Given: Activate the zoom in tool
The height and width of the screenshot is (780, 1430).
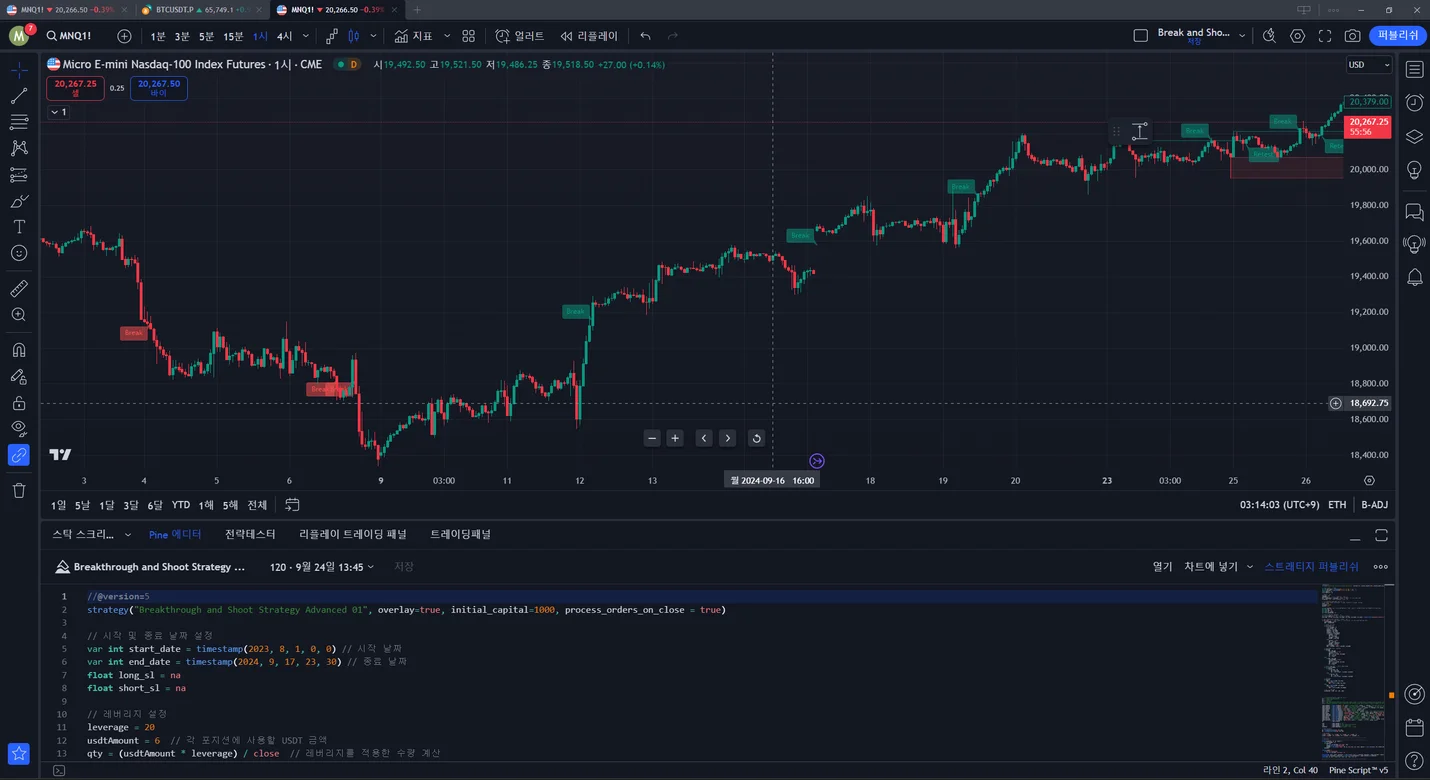Looking at the screenshot, I should (19, 315).
